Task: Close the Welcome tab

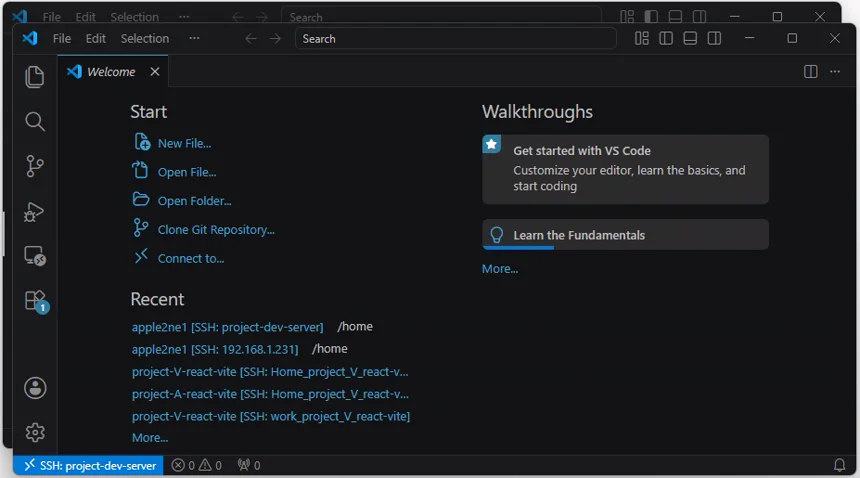Action: click(x=155, y=72)
